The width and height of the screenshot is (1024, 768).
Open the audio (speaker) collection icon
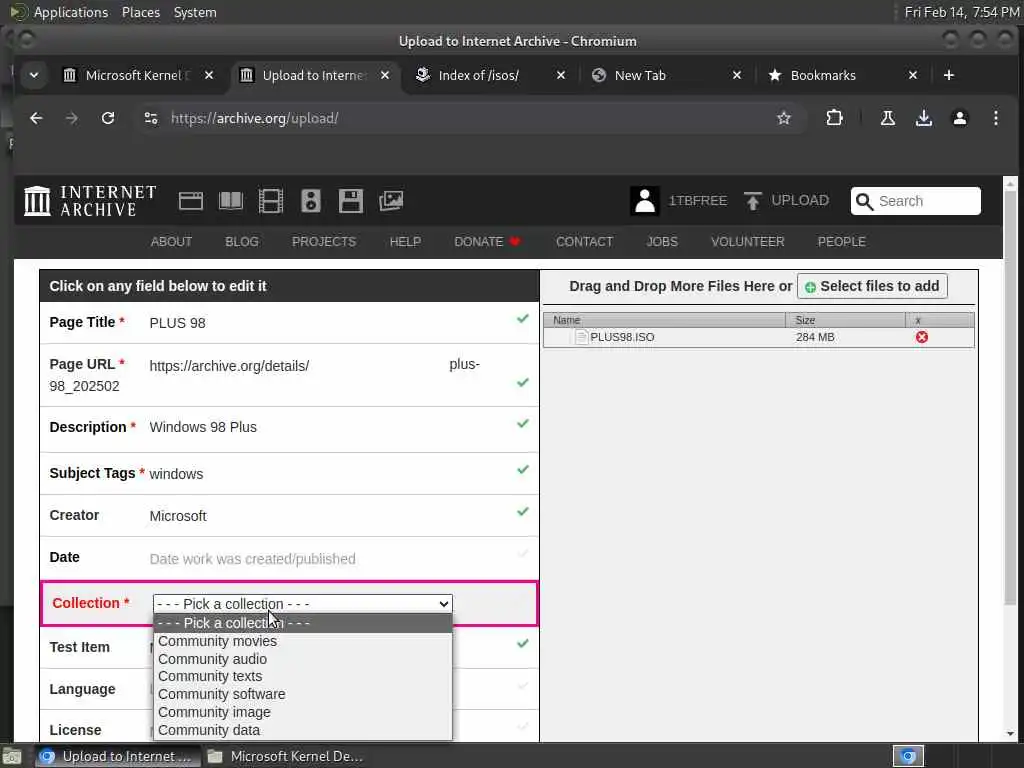[x=311, y=201]
